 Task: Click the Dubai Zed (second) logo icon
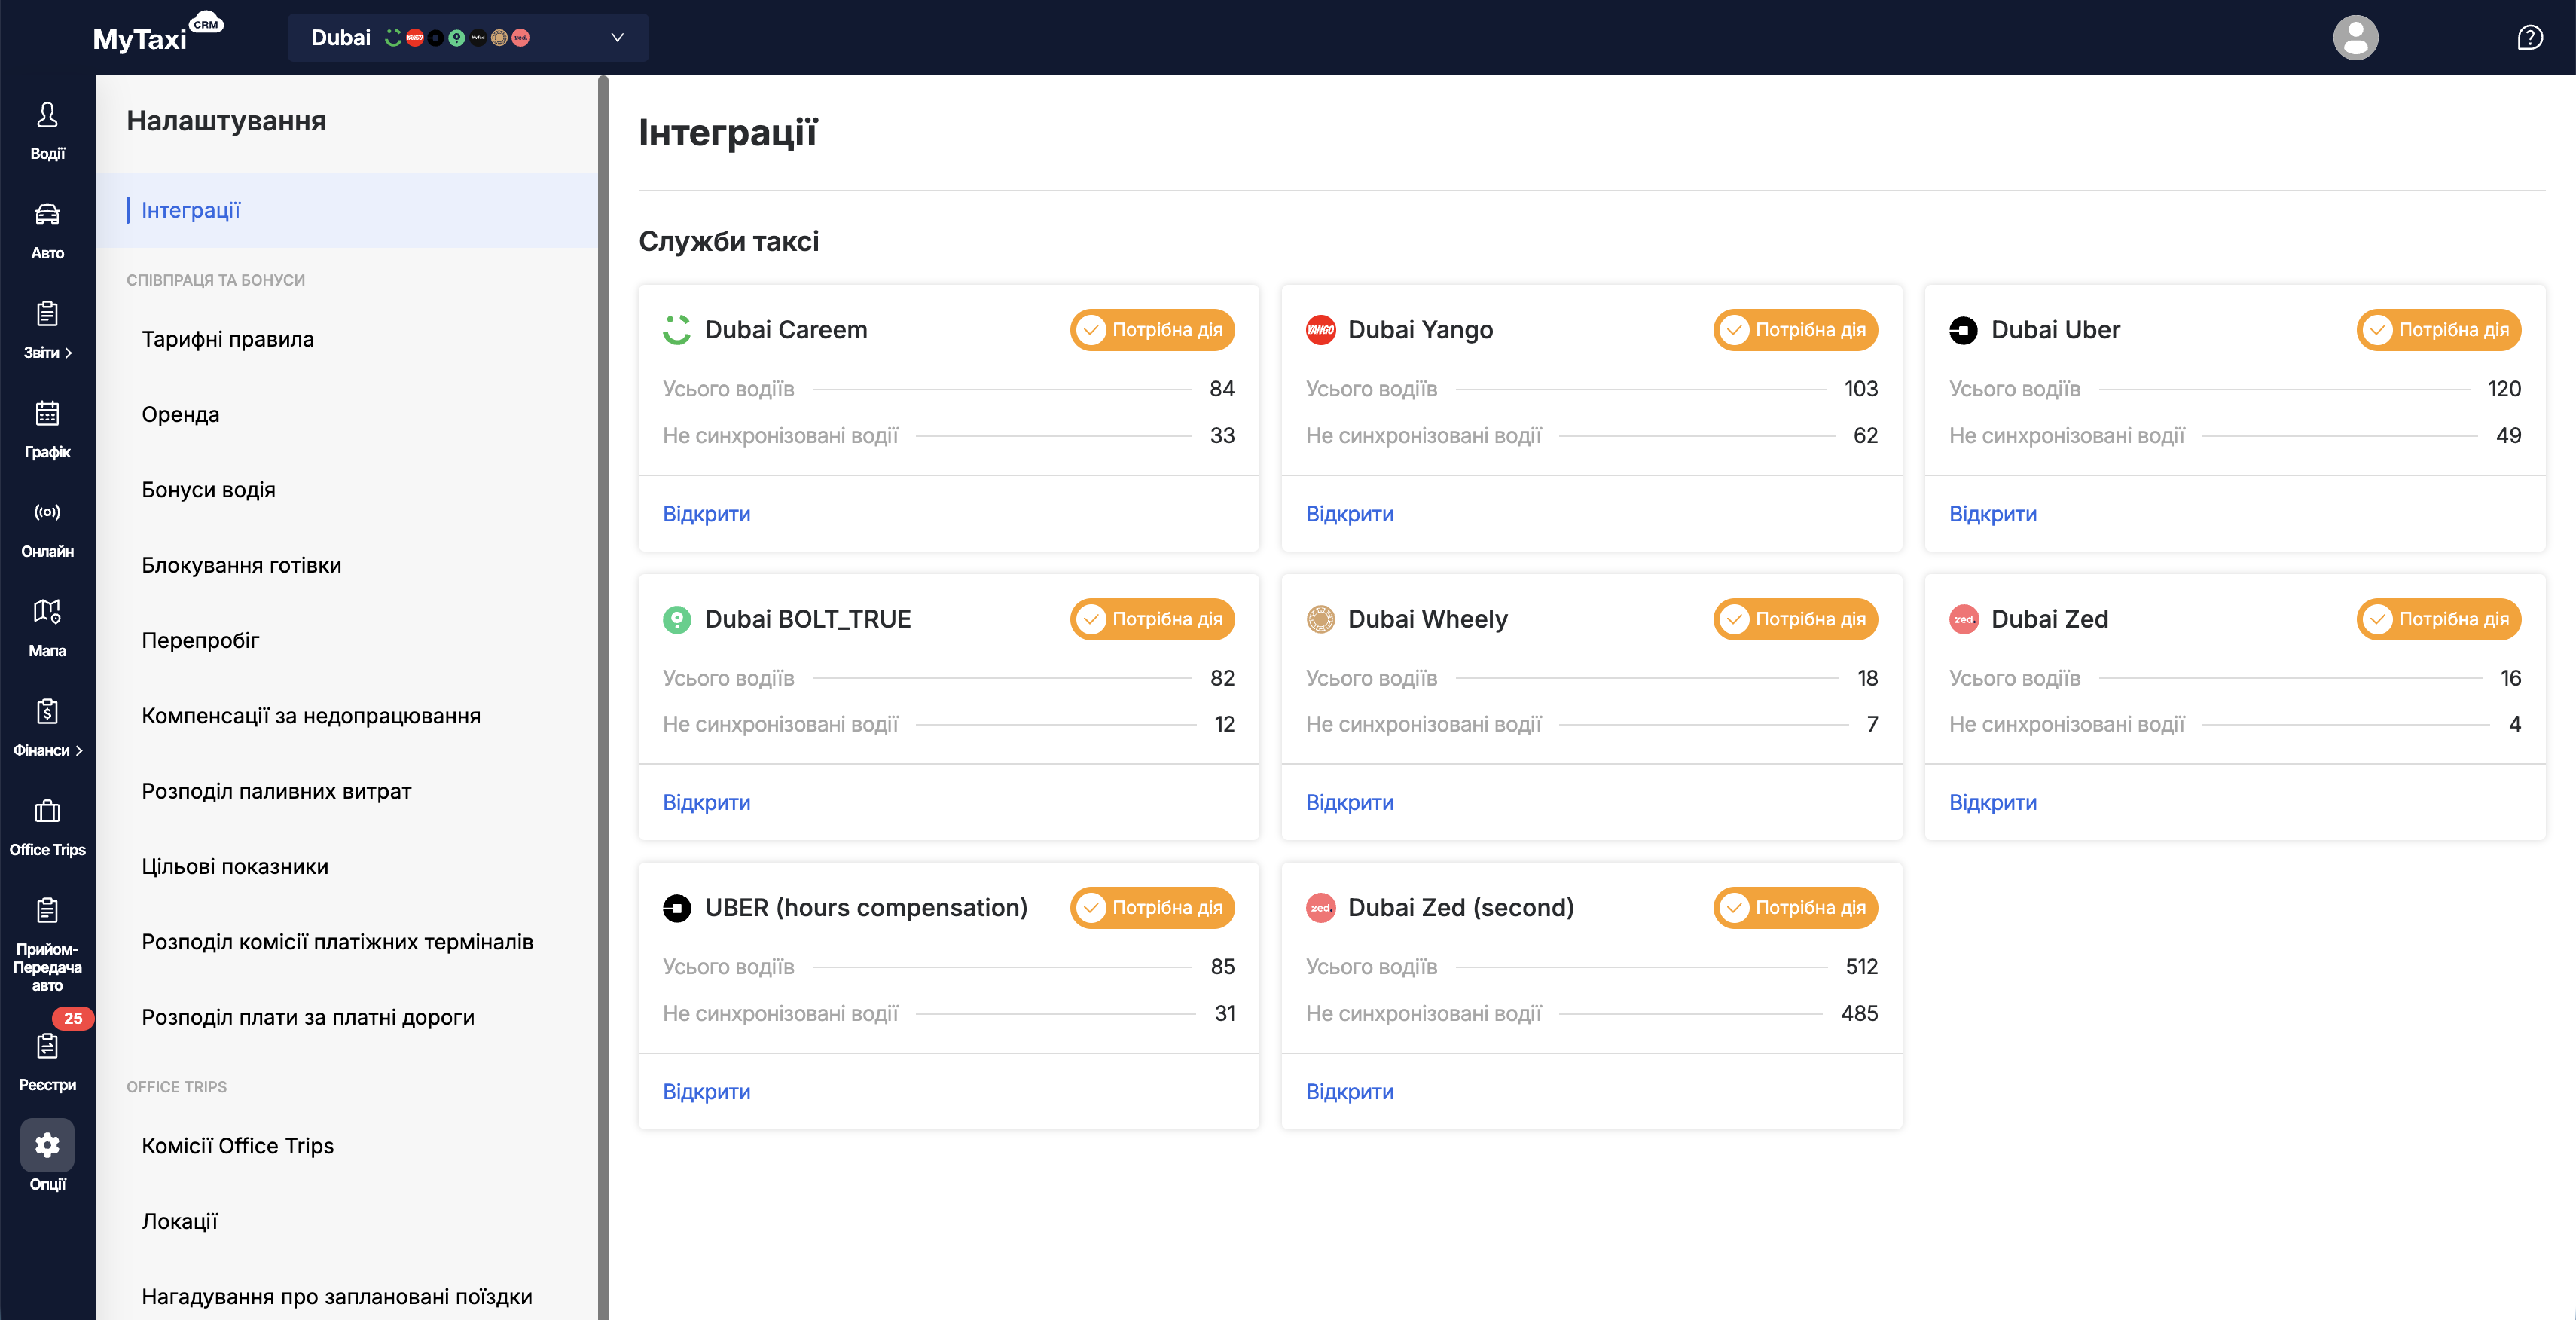[x=1320, y=908]
